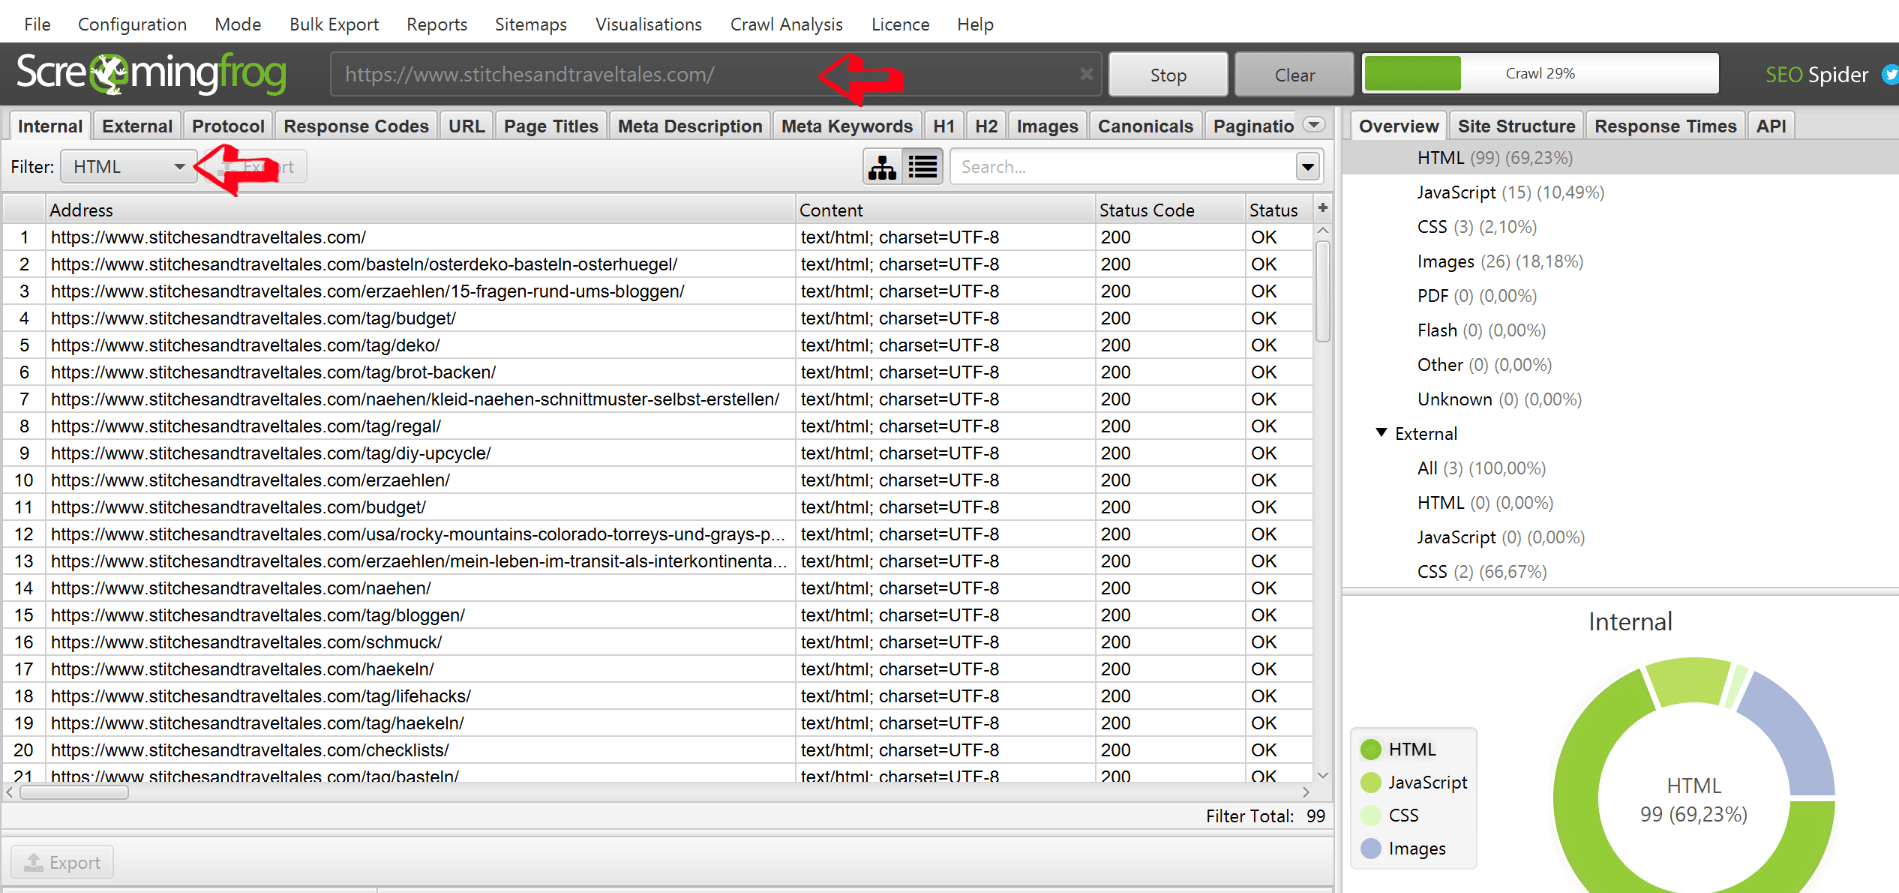The image size is (1899, 893).
Task: Select the osterdeko-basteln-osterhuegel URL row
Action: coord(658,264)
